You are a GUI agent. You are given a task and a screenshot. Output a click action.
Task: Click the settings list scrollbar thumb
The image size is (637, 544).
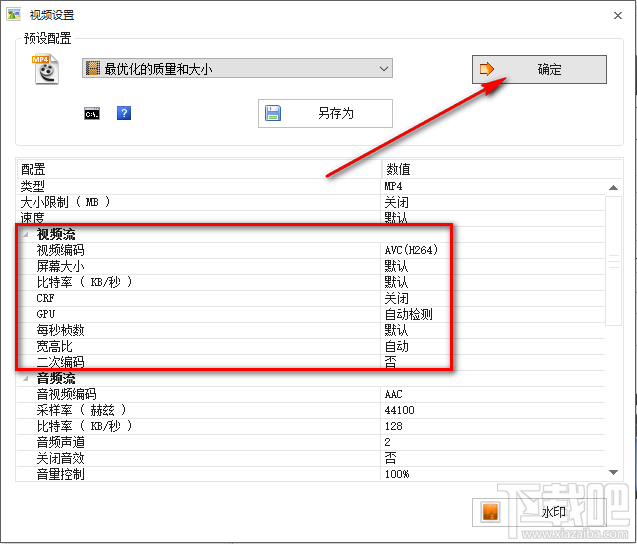(x=613, y=261)
